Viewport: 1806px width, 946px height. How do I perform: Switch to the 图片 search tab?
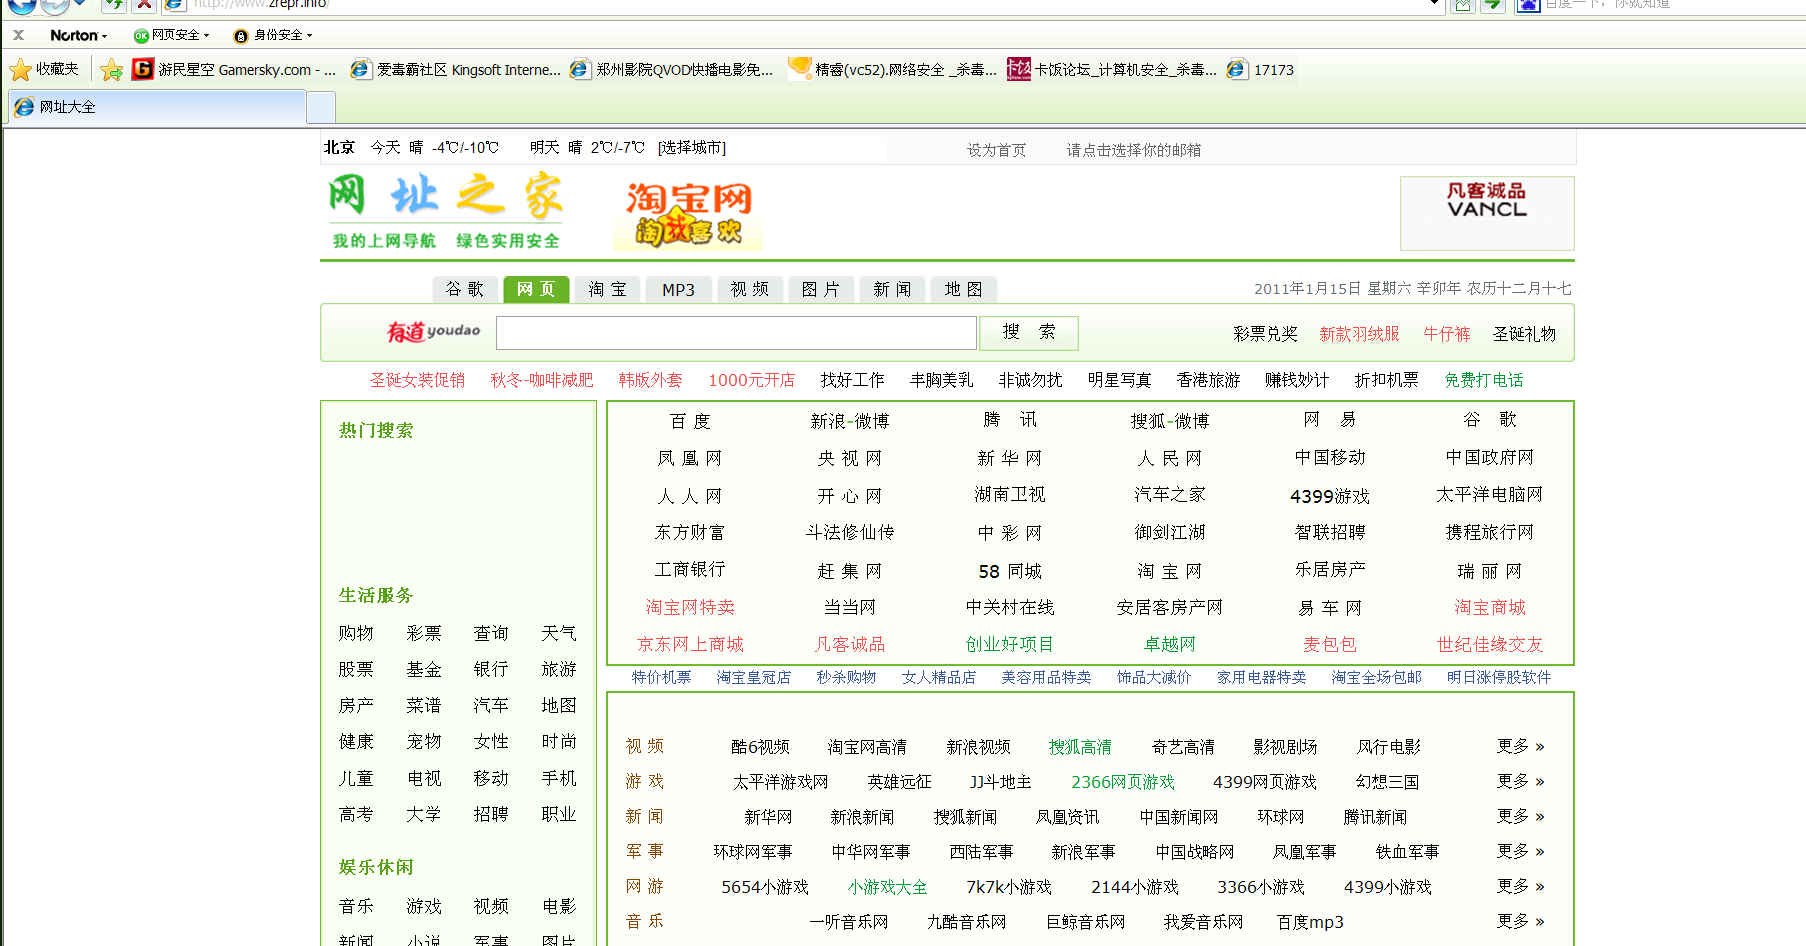click(x=820, y=289)
